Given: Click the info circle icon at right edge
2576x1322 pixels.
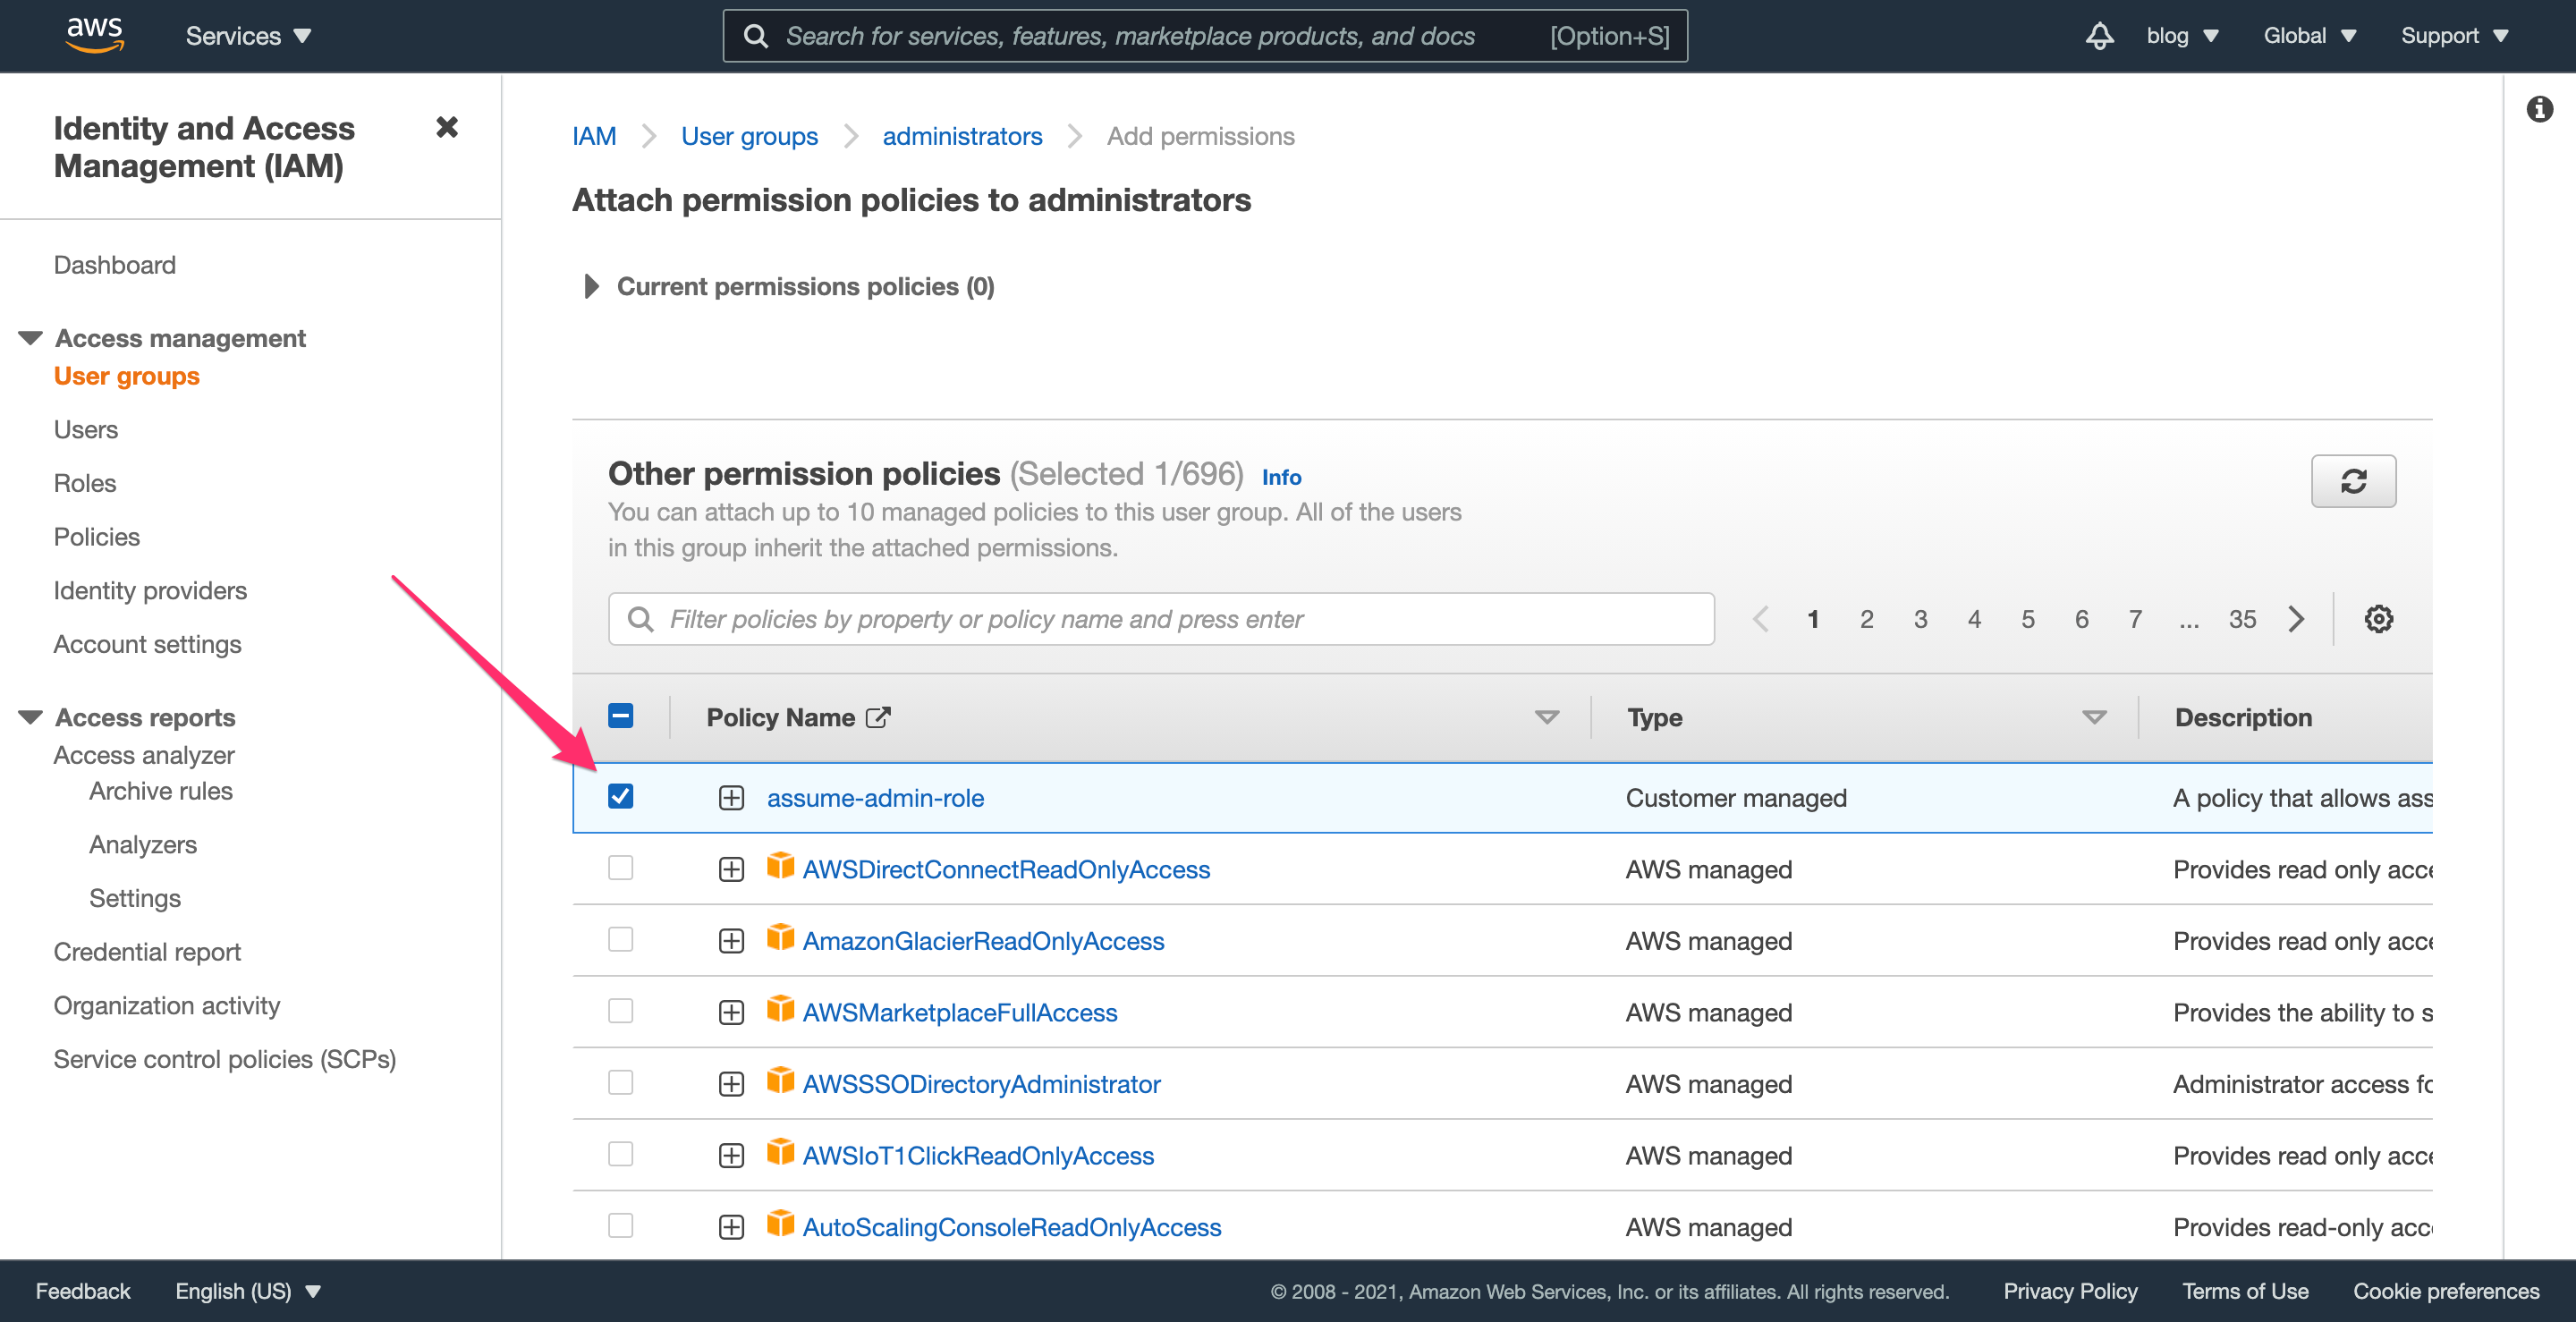Looking at the screenshot, I should tap(2539, 109).
